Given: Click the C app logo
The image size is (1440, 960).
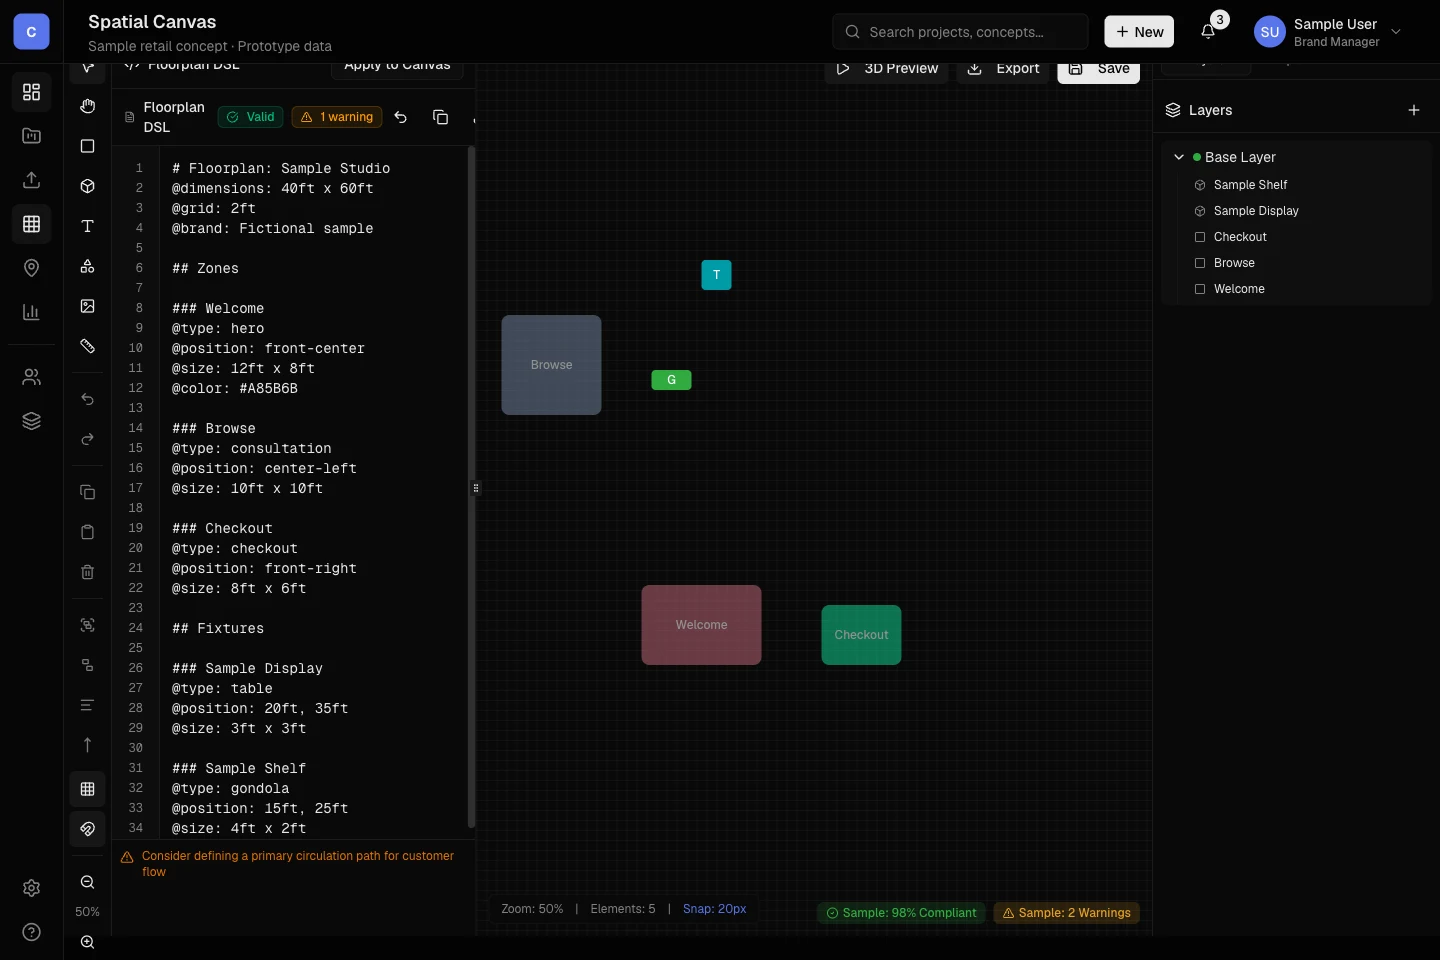Looking at the screenshot, I should (x=31, y=32).
